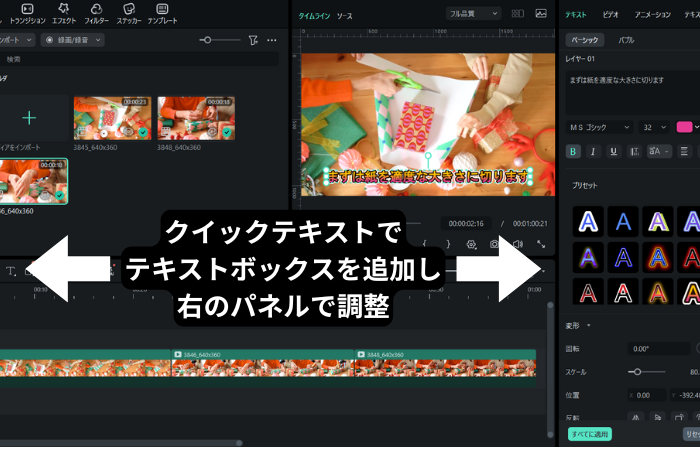Click the media import plus tile

point(29,118)
